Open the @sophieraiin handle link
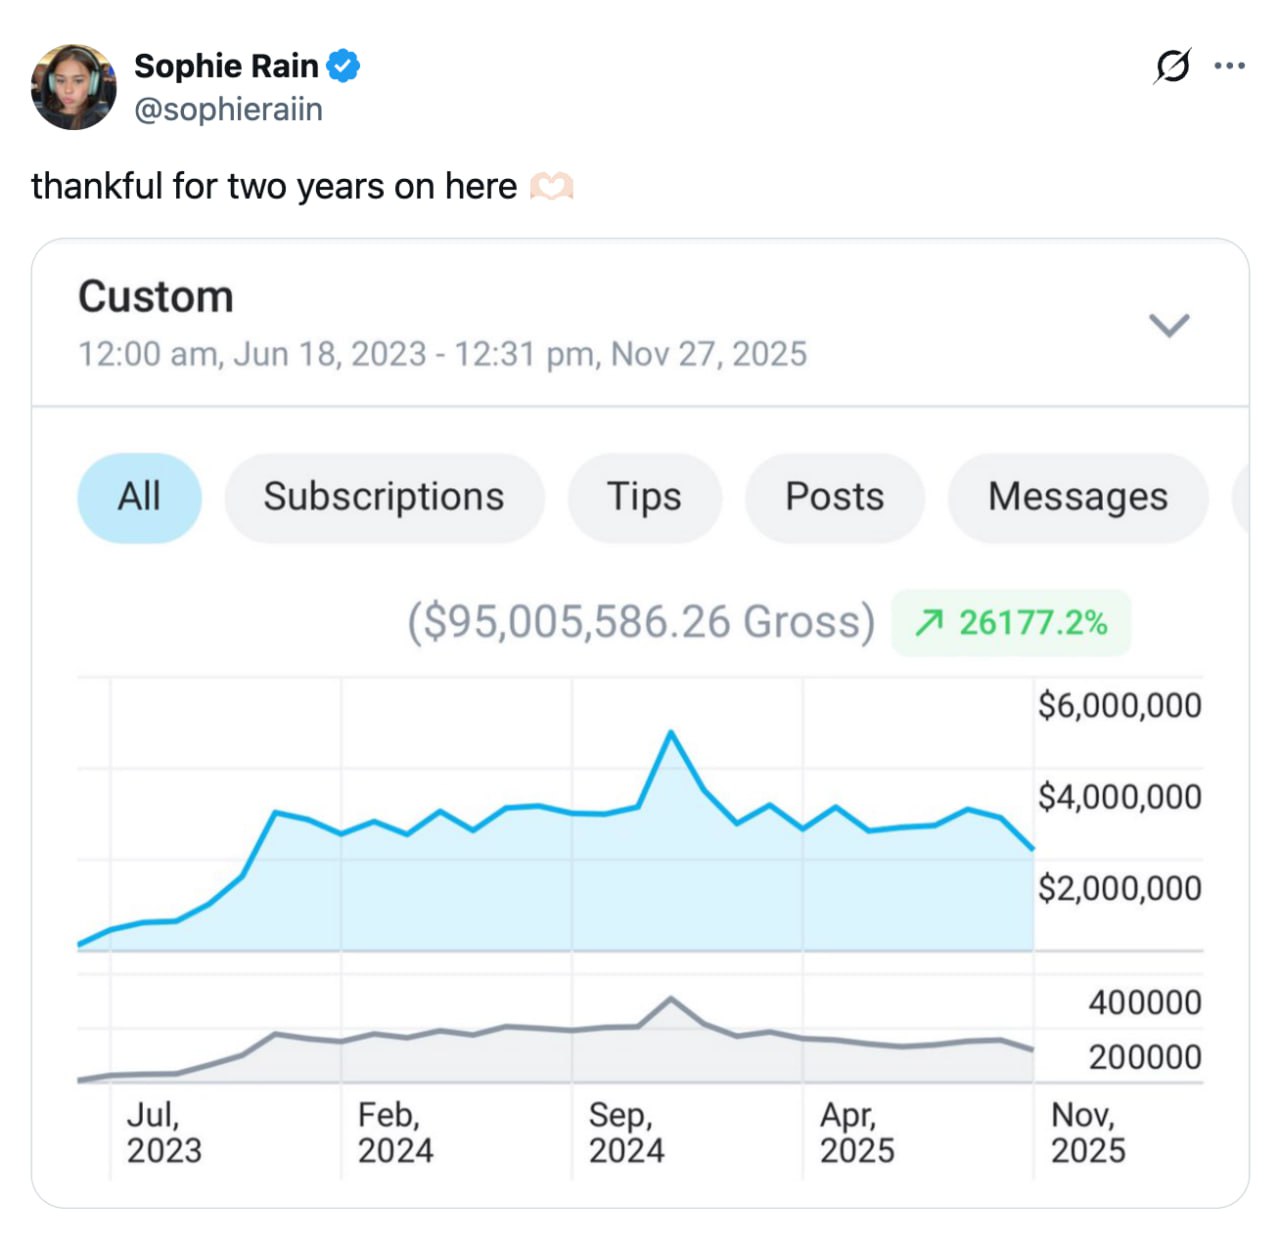This screenshot has width=1280, height=1246. pyautogui.click(x=228, y=109)
